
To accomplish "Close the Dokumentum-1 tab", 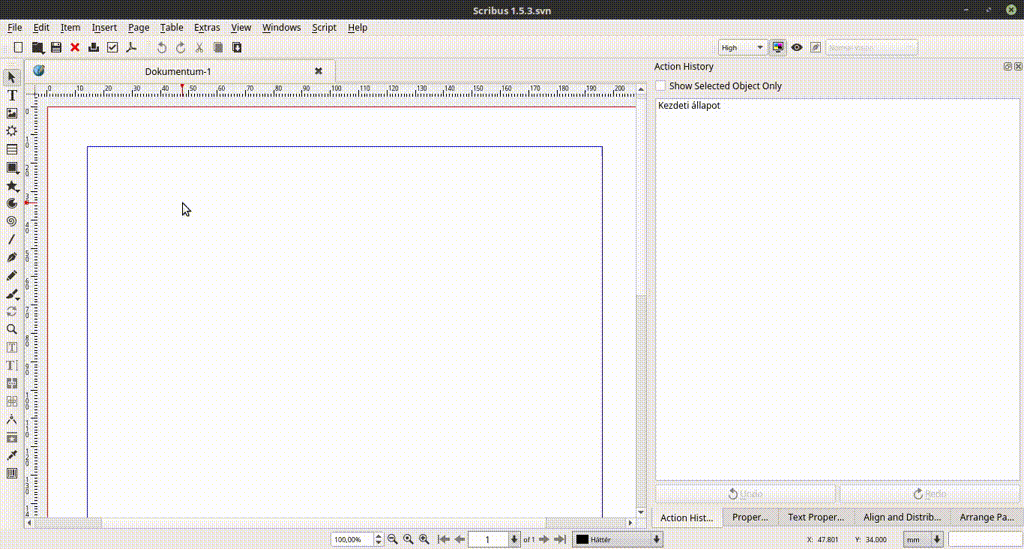I will click(319, 71).
